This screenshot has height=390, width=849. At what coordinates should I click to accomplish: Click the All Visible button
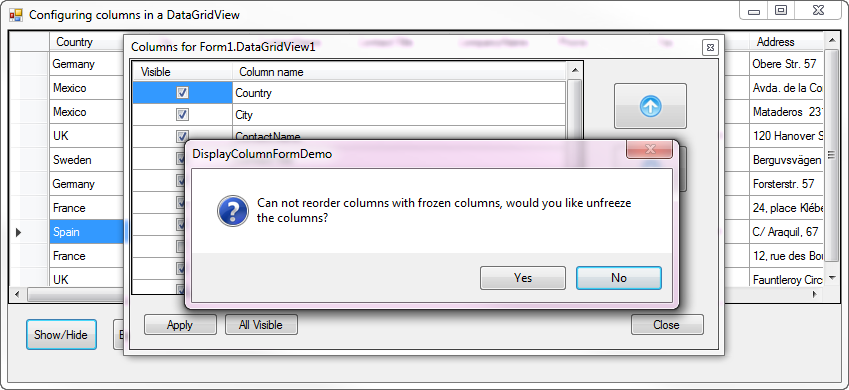(x=261, y=324)
